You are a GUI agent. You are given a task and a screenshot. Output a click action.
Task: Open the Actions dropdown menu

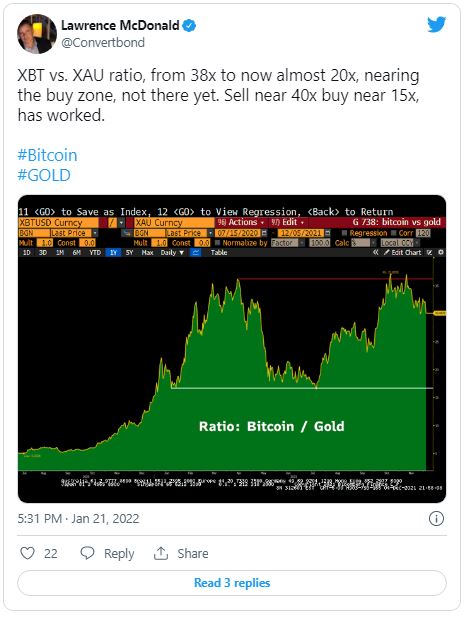[241, 222]
